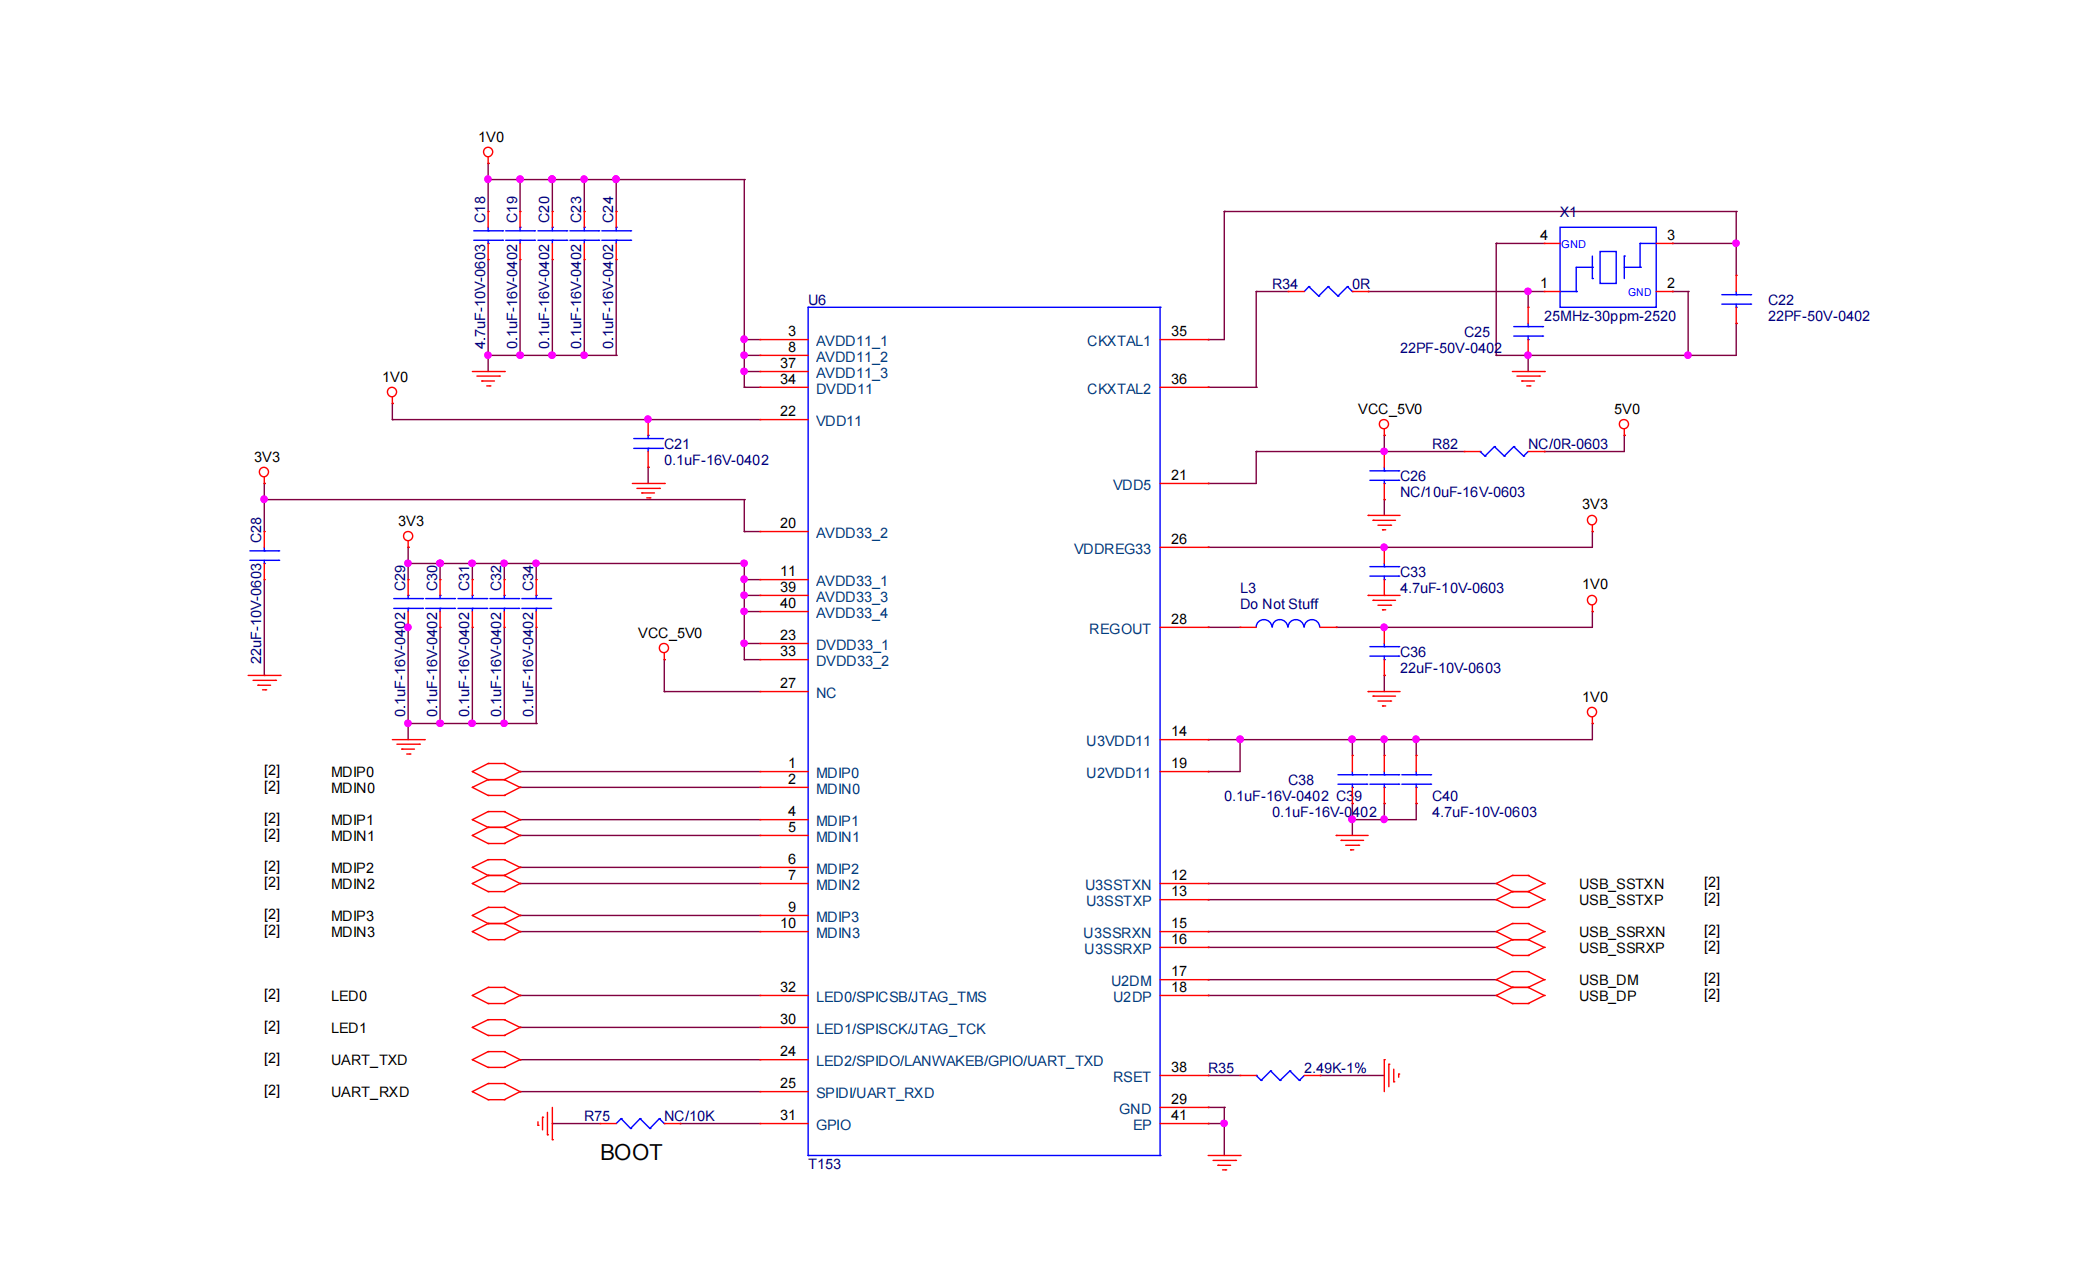
Task: Click the 25MHz-30ppm-2520 value text
Action: (1610, 316)
